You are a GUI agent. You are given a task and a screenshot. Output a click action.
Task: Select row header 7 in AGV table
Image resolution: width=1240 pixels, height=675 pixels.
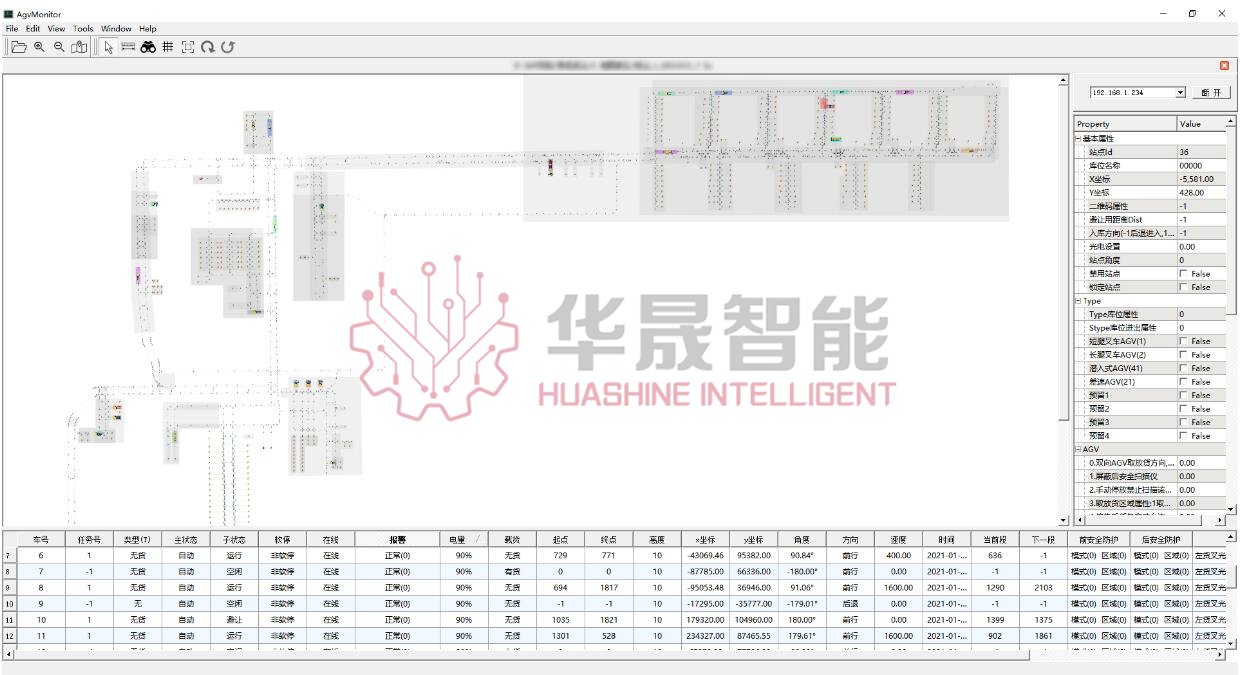click(x=9, y=555)
